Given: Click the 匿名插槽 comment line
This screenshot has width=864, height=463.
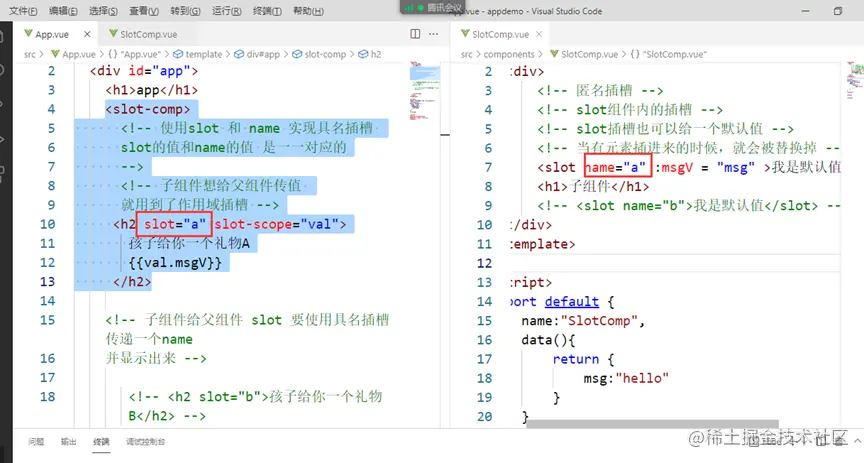Looking at the screenshot, I should 600,90.
